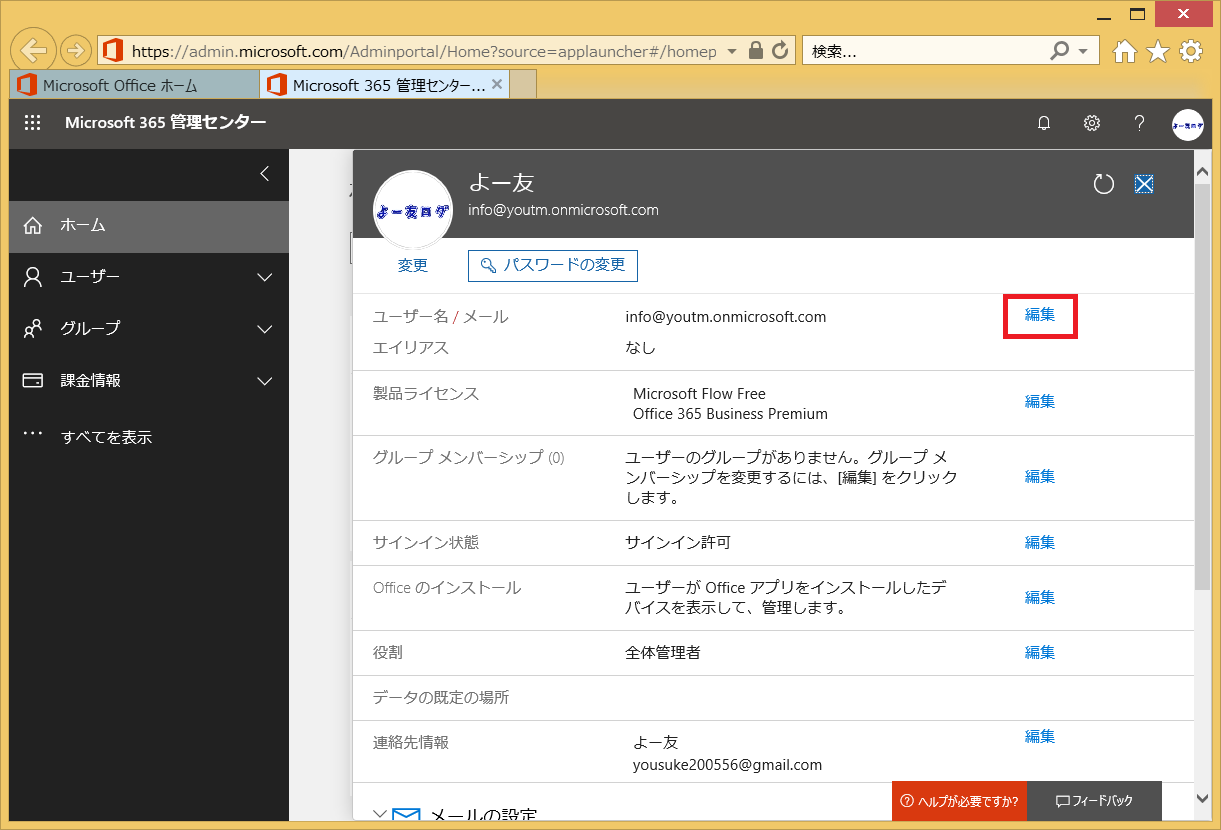Open the help question mark icon
This screenshot has width=1221, height=830.
1139,123
